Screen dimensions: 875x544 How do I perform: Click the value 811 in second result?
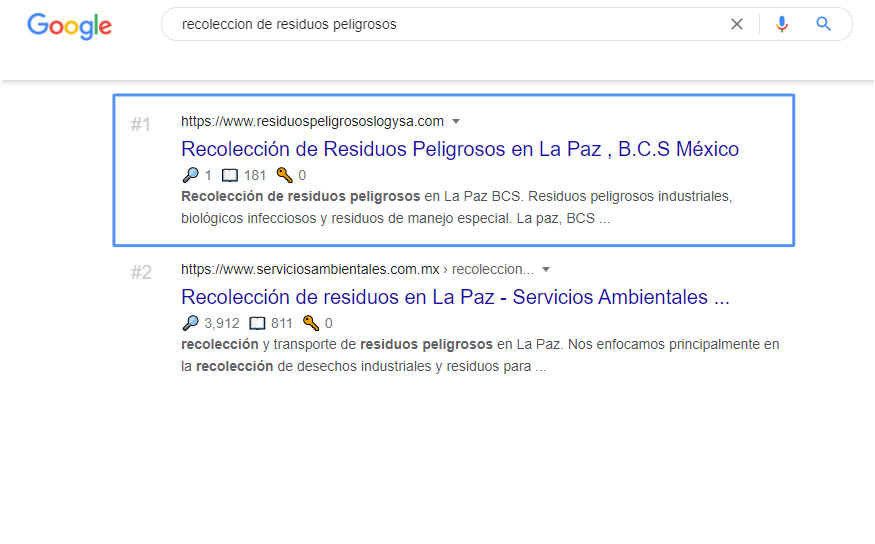point(282,324)
